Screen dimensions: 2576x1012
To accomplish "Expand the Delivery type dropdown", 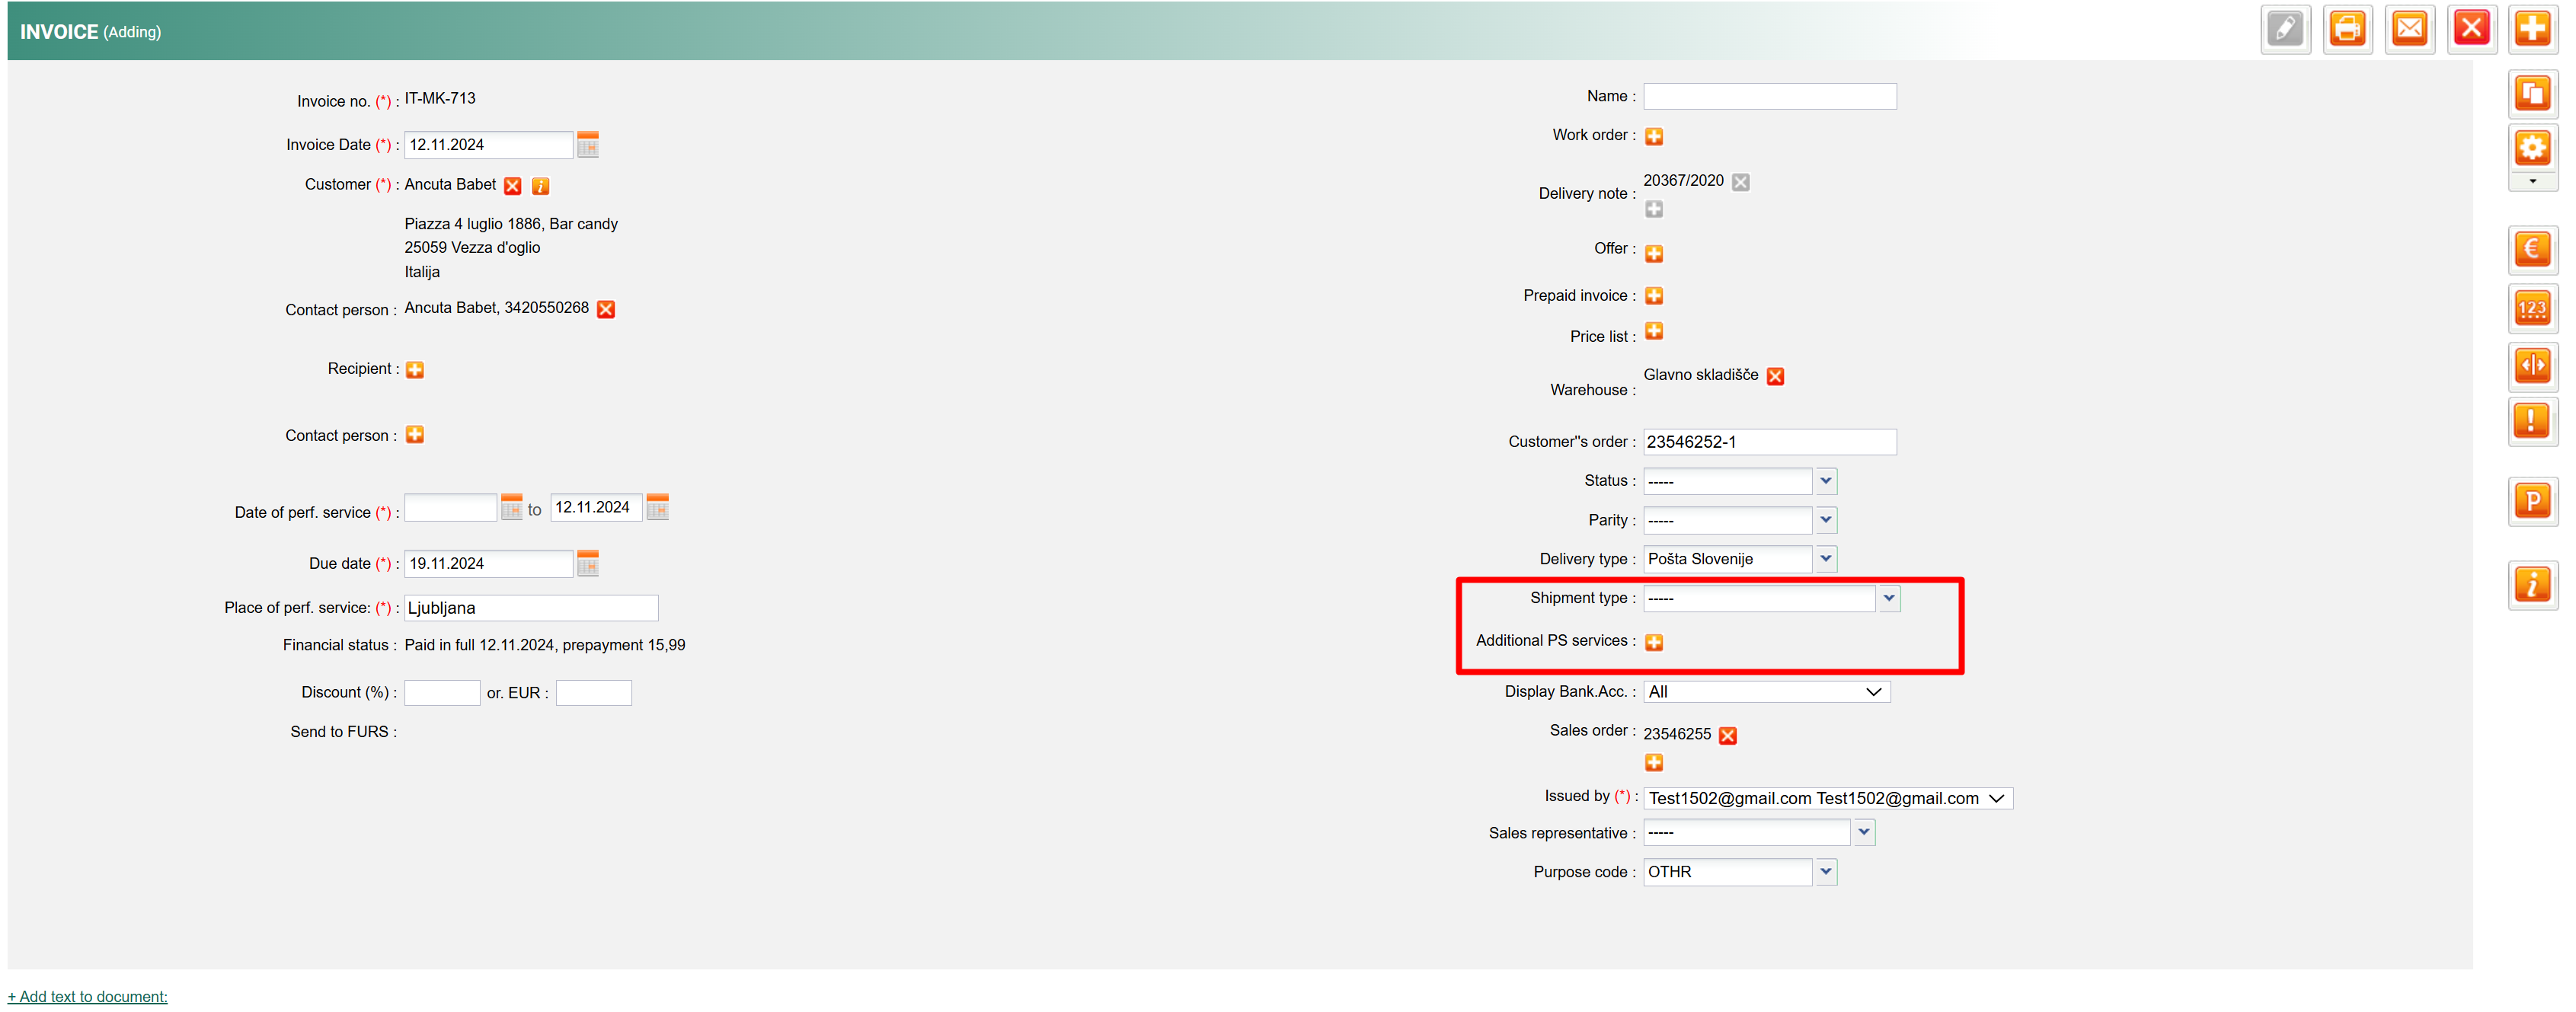I will 1825,559.
